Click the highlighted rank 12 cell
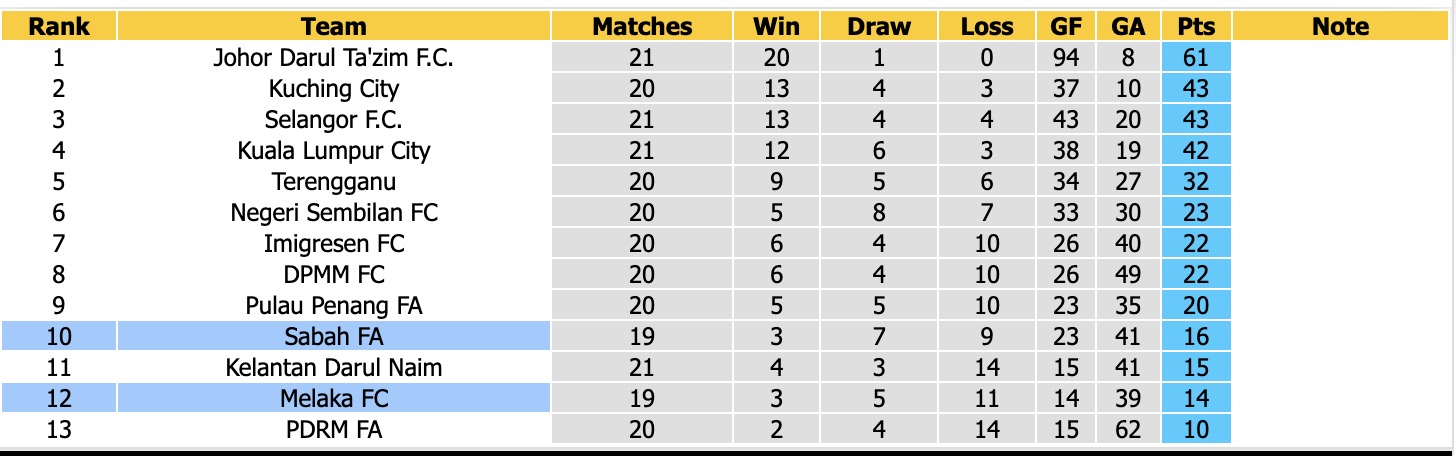1456x456 pixels. click(x=57, y=399)
